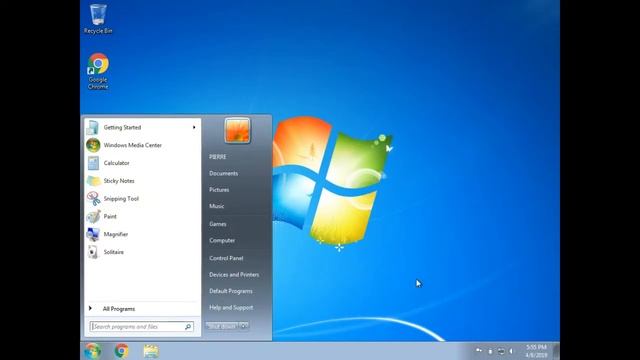Click the volume speaker tray icon
This screenshot has width=640, height=360.
[511, 351]
